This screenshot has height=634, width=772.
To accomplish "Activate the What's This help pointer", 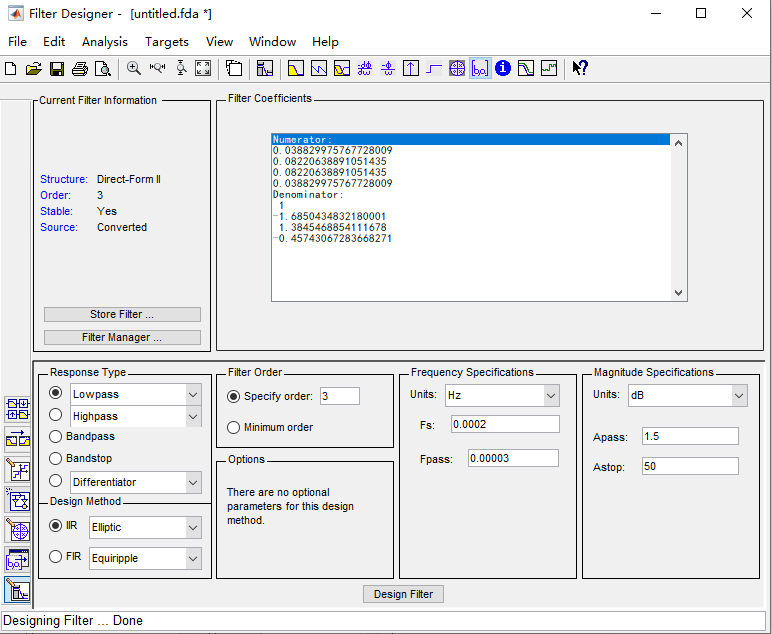I will [580, 68].
